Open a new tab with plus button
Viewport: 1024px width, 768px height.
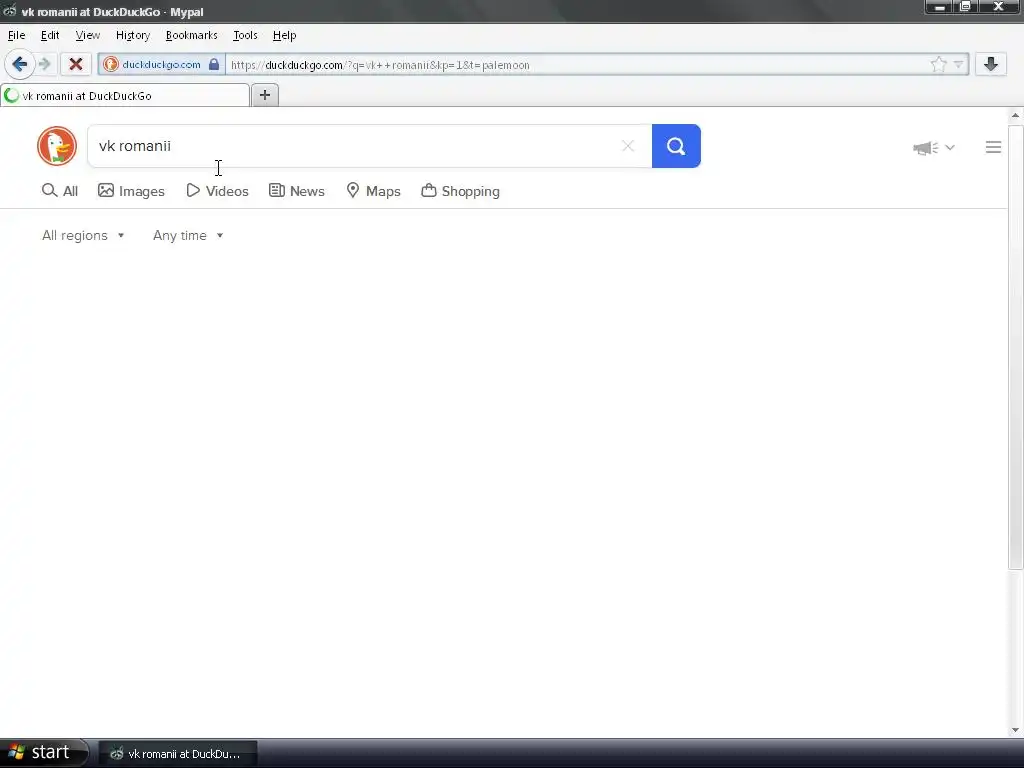264,95
